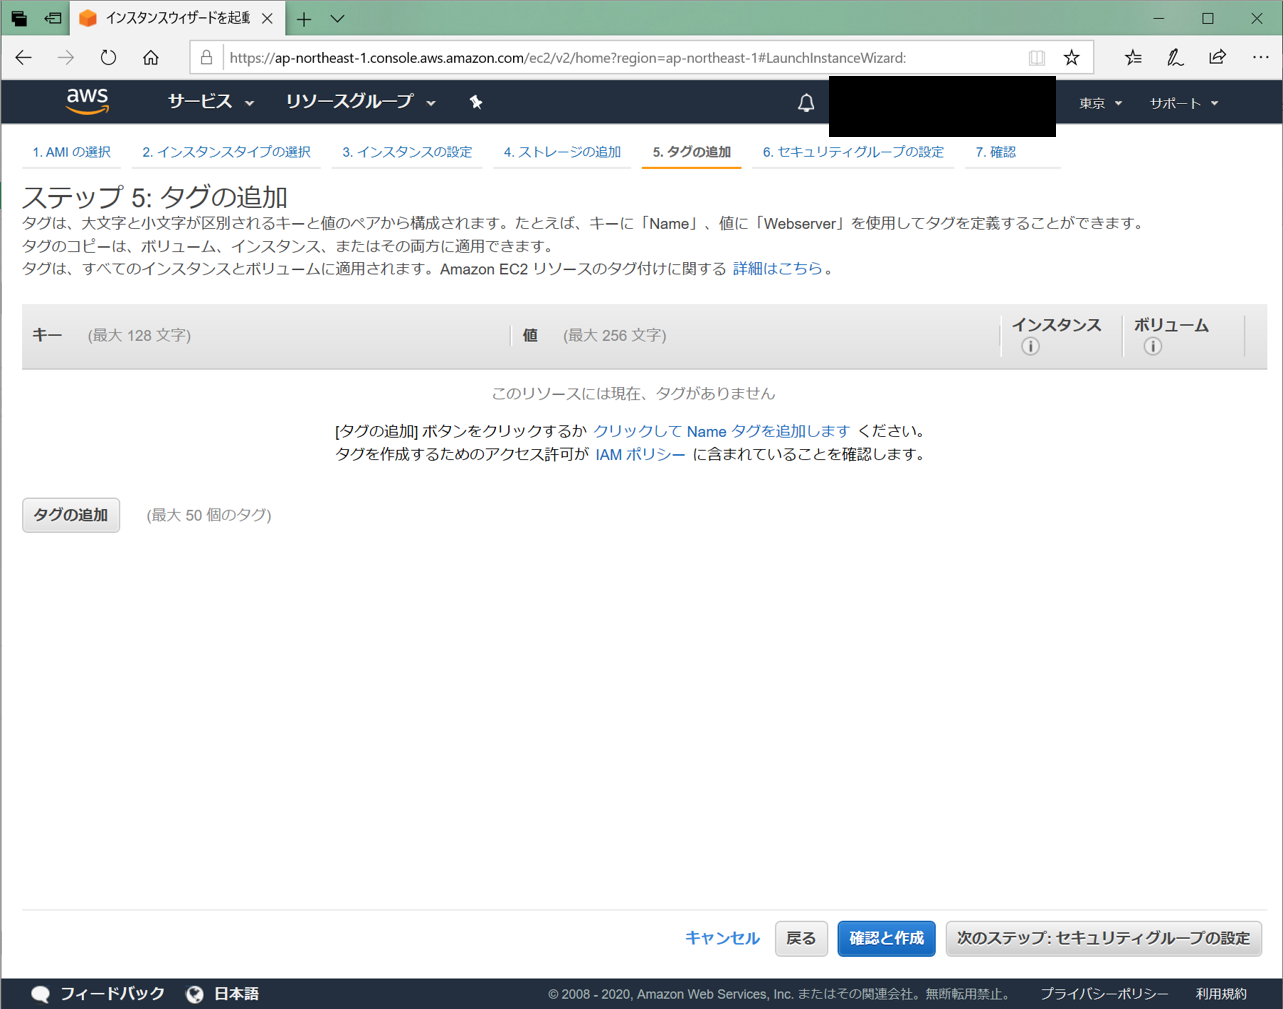This screenshot has width=1283, height=1009.
Task: Click the browser back arrow
Action: coord(24,58)
